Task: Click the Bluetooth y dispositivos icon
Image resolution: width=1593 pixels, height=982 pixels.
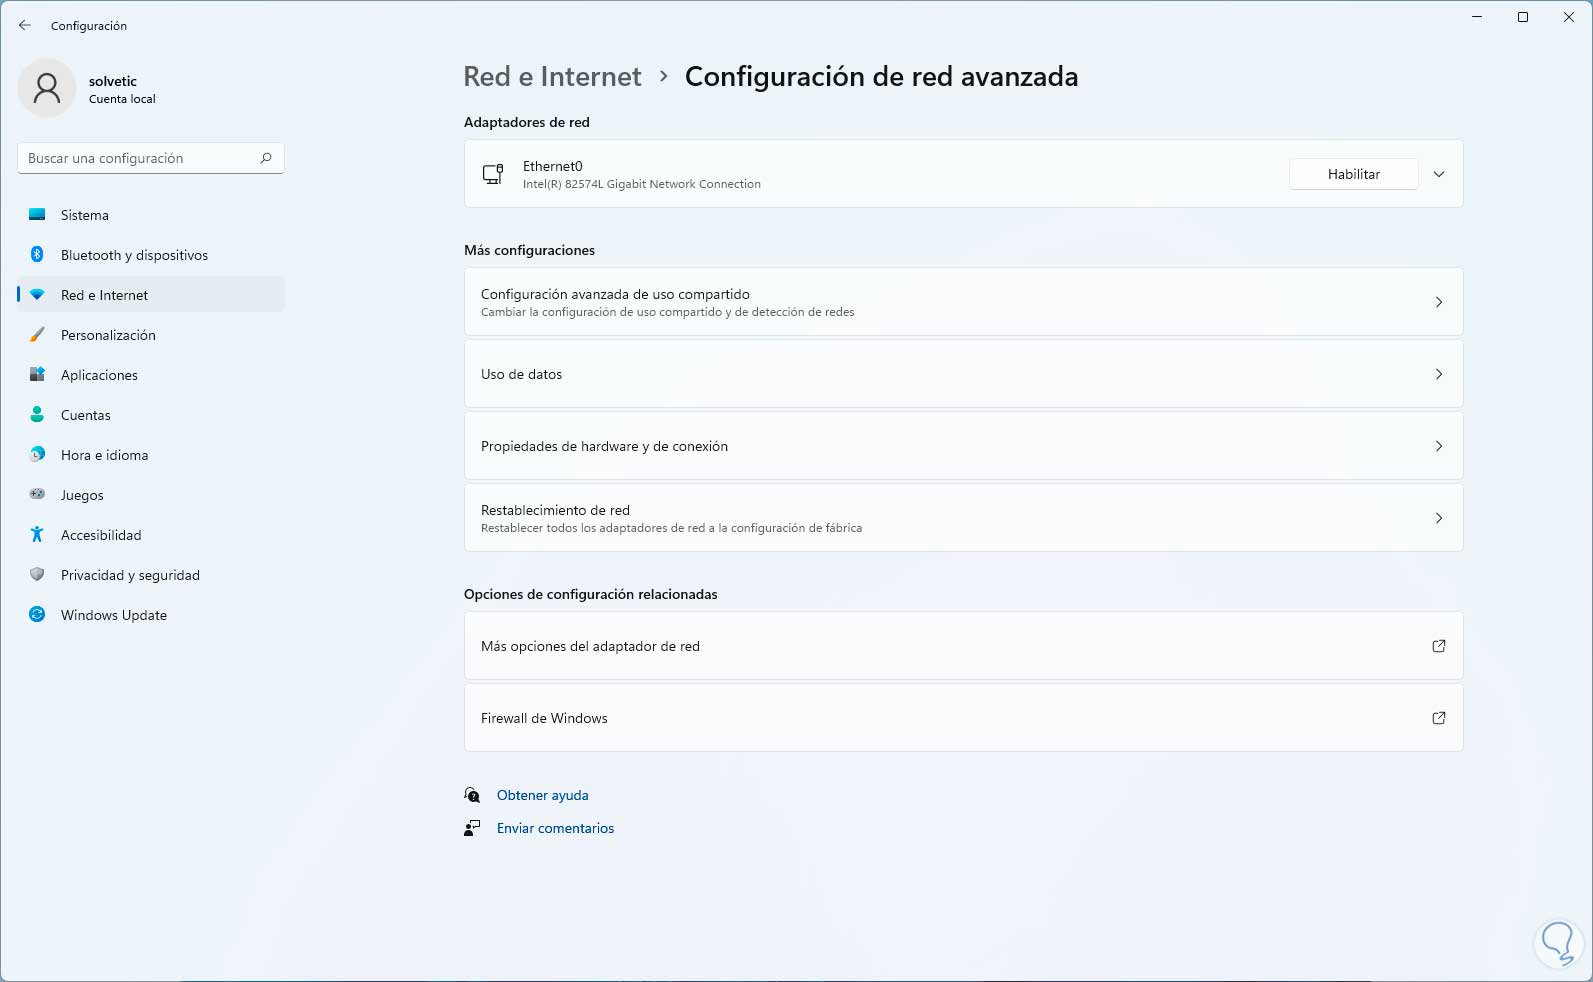Action: (x=37, y=255)
